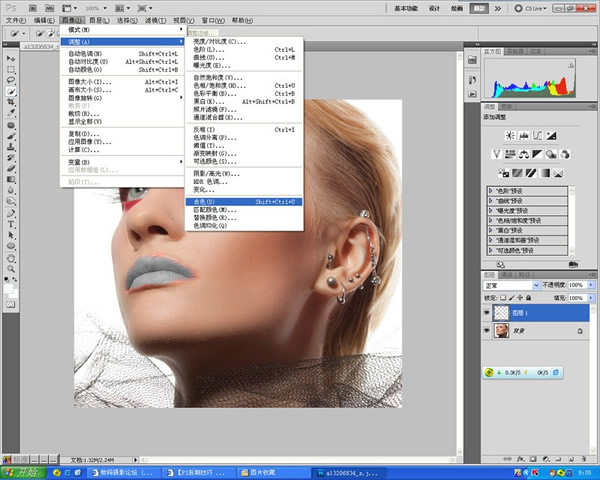Viewport: 600px width, 480px height.
Task: Add an Invert adjustment icon
Action: [x=504, y=173]
